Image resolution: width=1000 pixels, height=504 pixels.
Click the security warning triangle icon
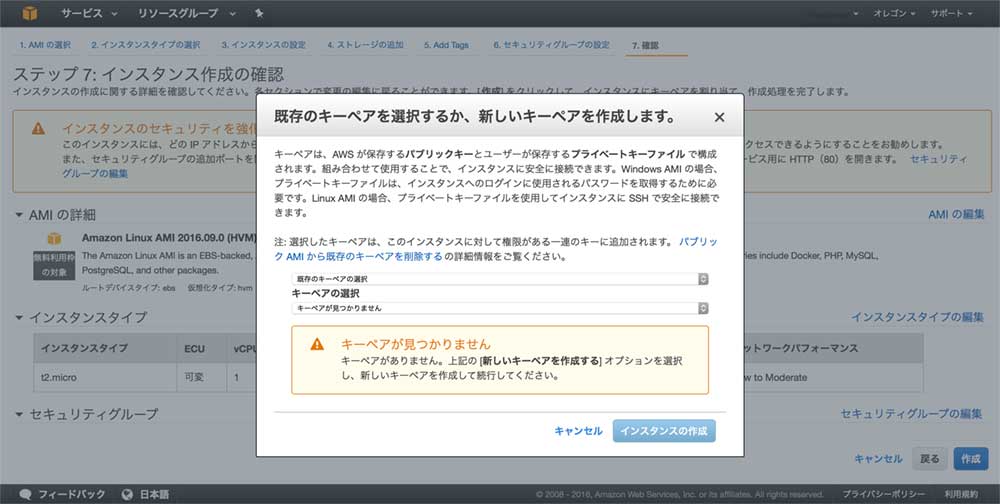(38, 129)
